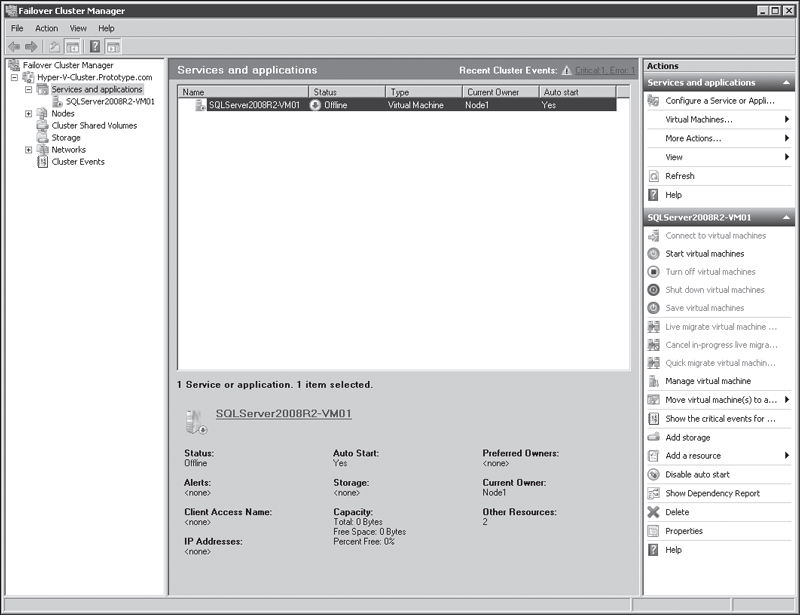The width and height of the screenshot is (800, 615).
Task: Click the Refresh icon in Actions
Action: [x=654, y=176]
